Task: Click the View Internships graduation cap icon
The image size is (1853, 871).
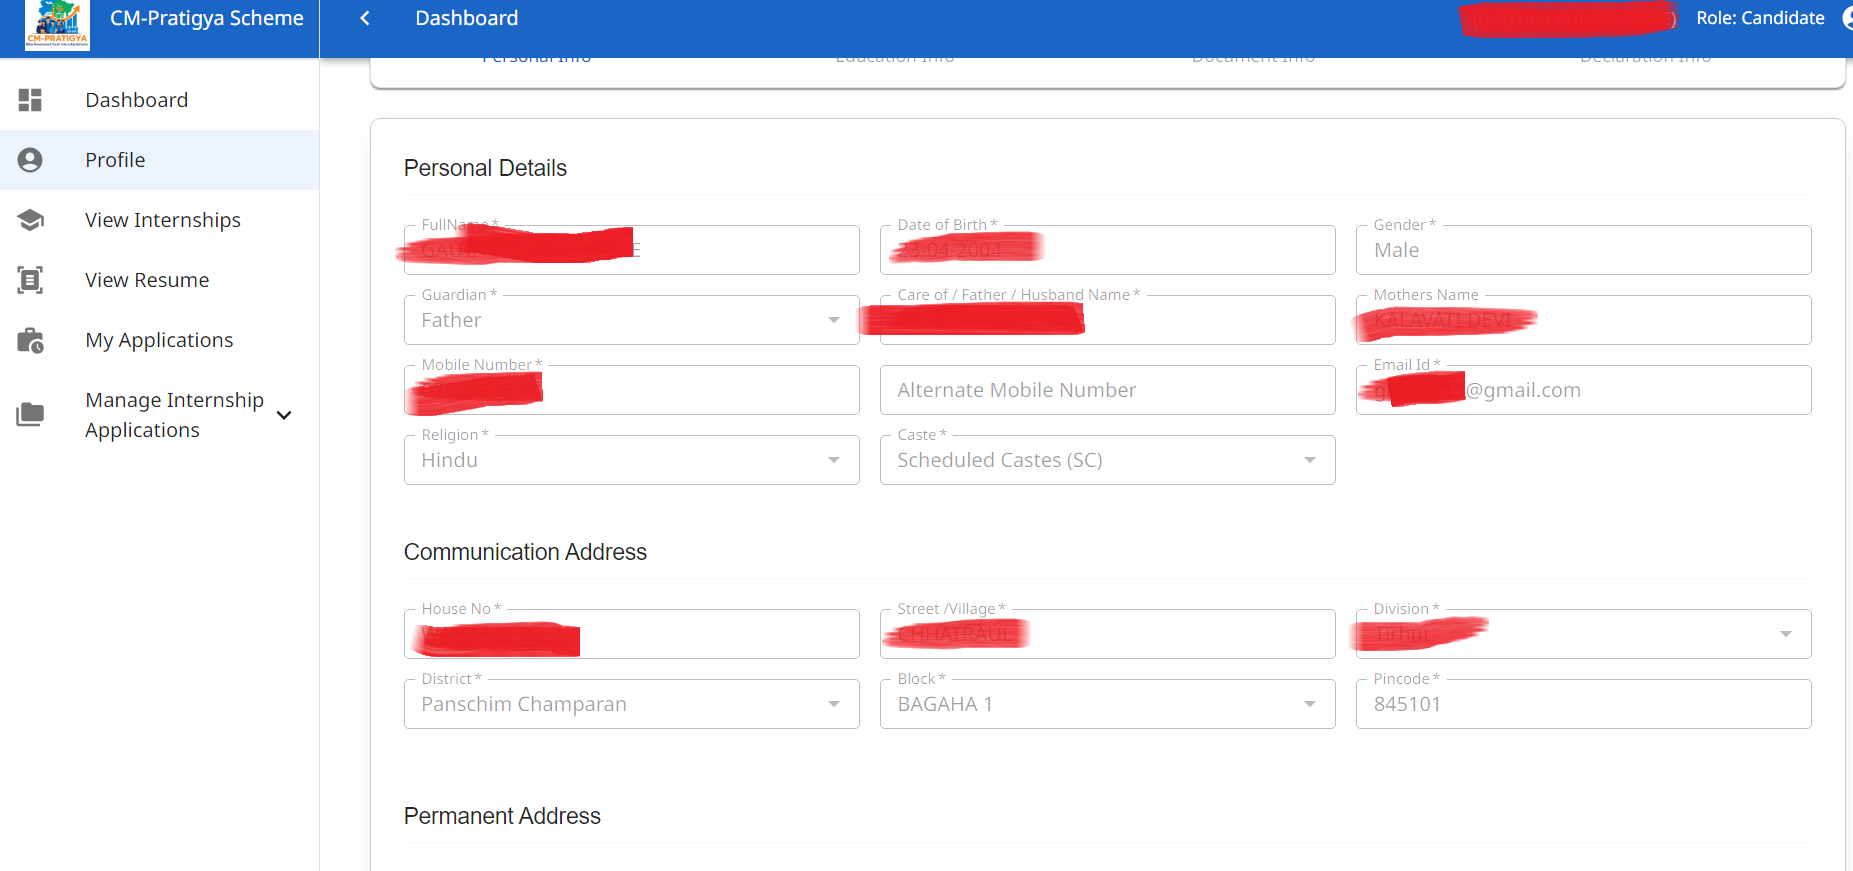Action: pyautogui.click(x=30, y=220)
